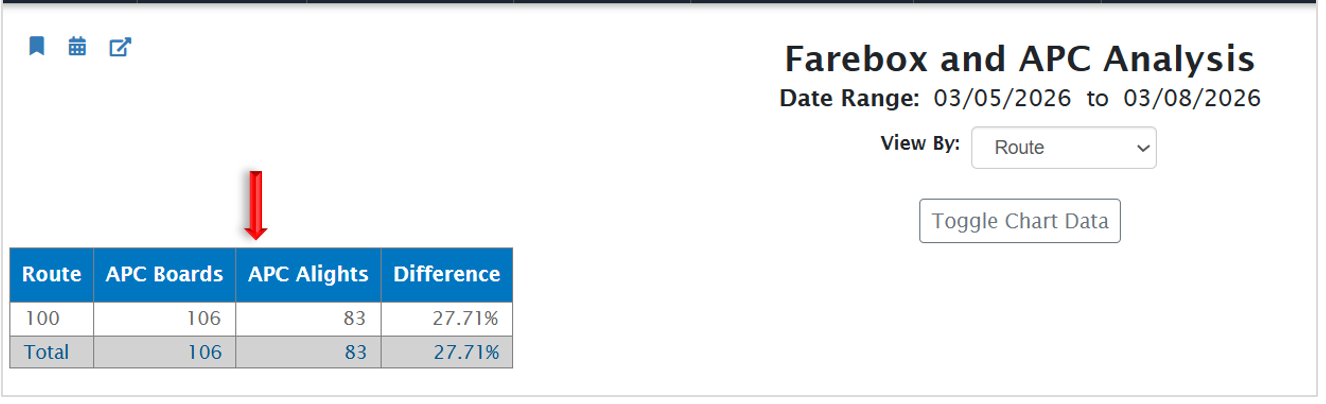The image size is (1326, 404).
Task: Sort by the Route column header
Action: click(x=52, y=274)
